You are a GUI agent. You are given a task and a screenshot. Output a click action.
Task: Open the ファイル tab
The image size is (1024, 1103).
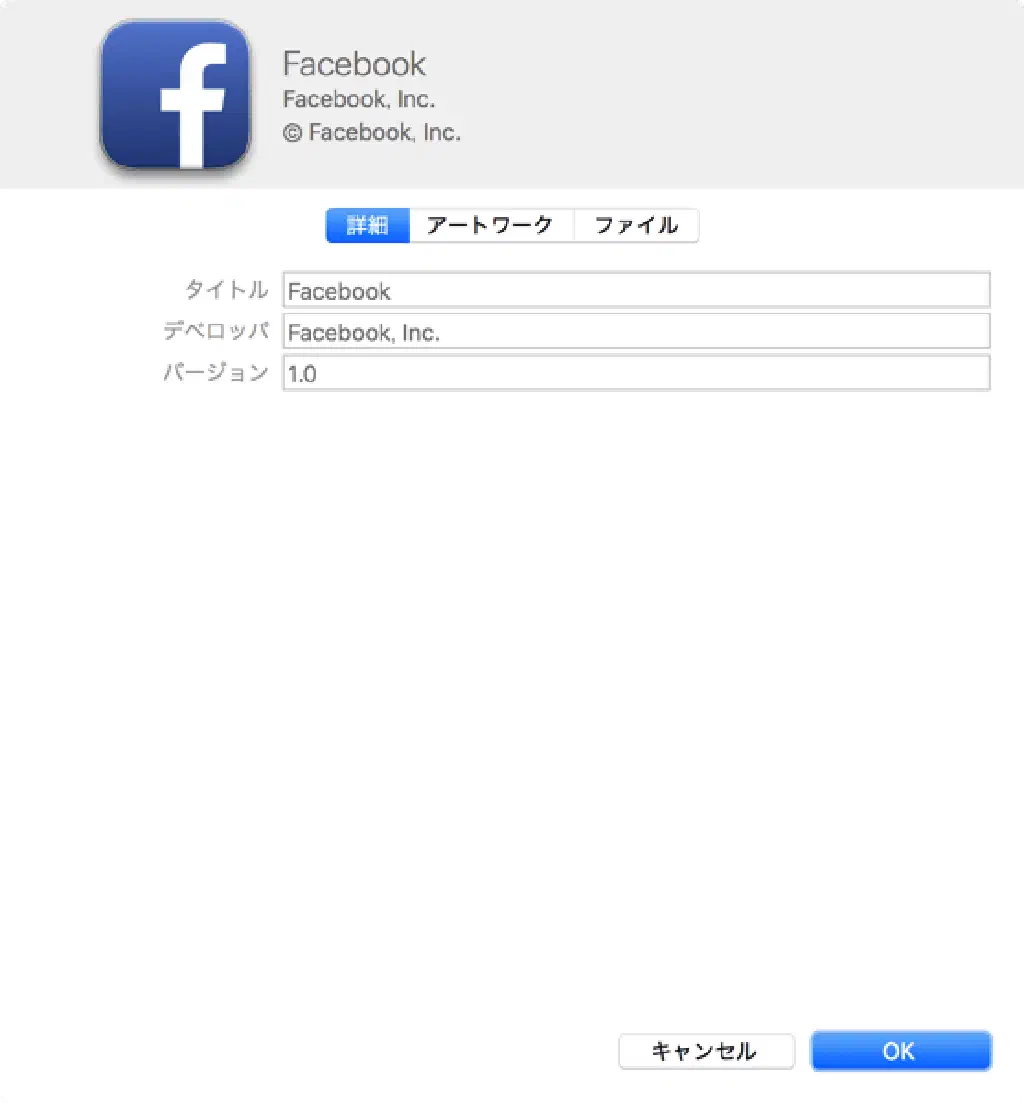(636, 225)
